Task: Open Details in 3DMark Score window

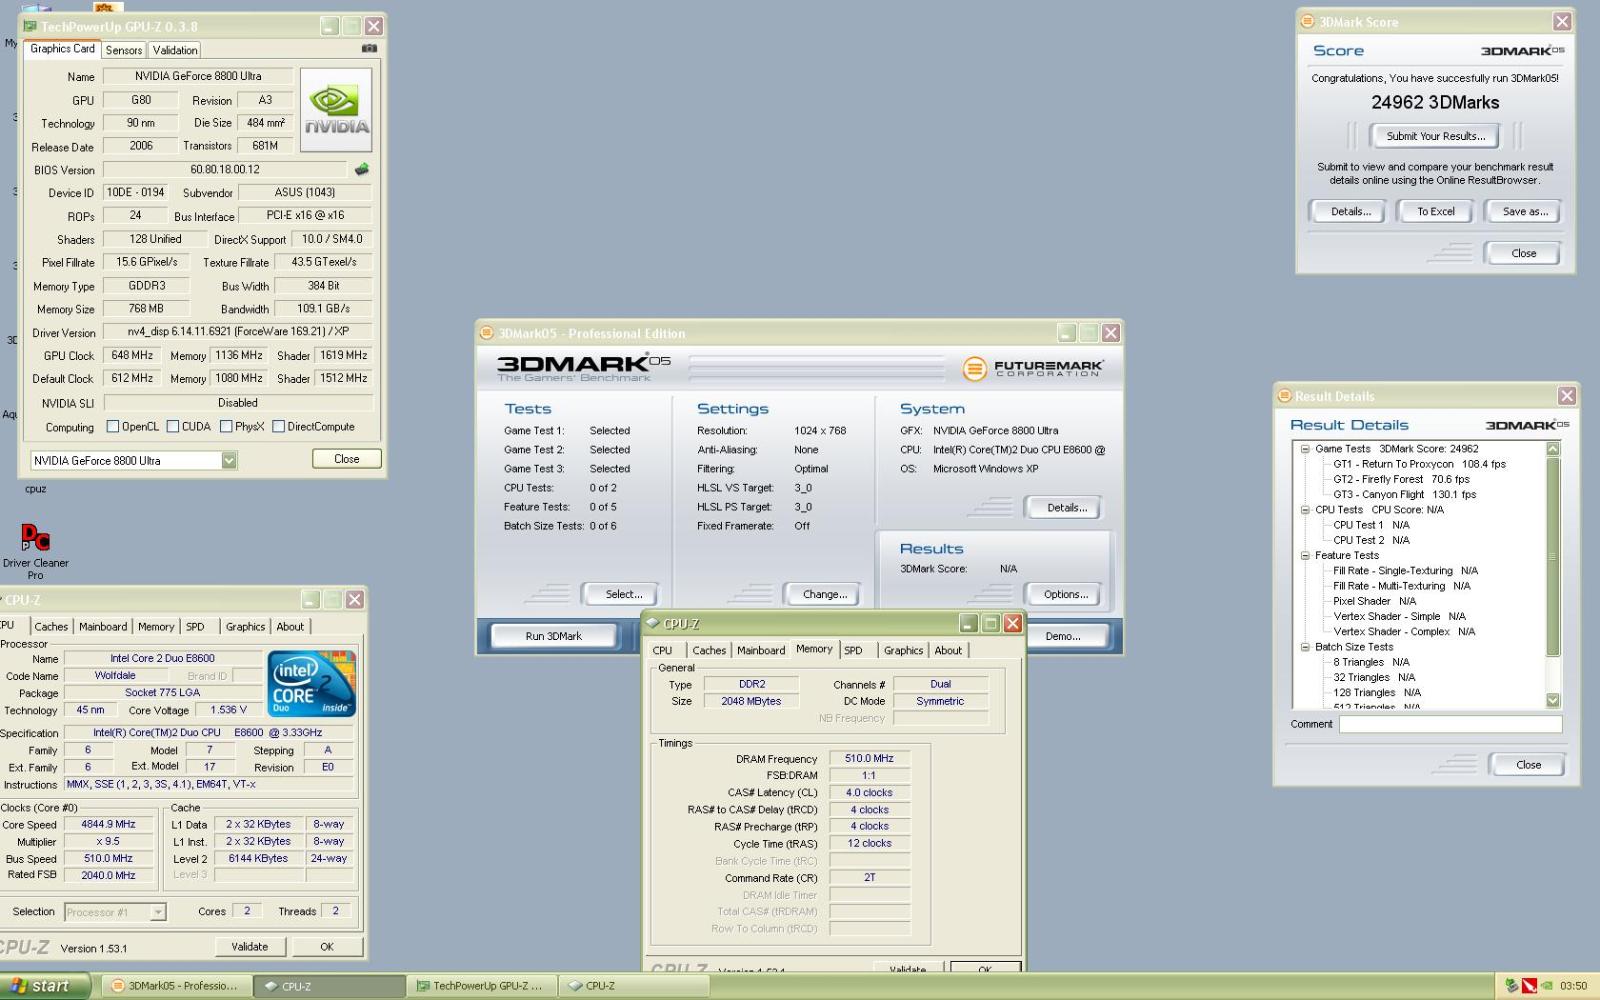Action: pos(1350,211)
